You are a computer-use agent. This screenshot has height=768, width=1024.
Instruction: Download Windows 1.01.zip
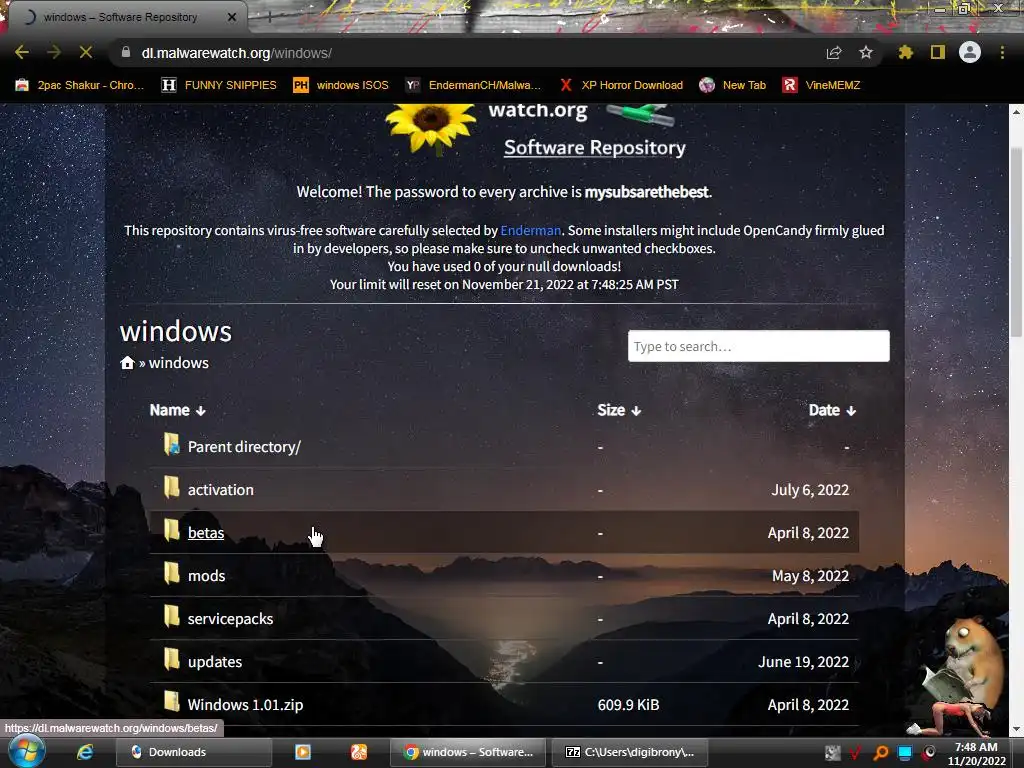[x=246, y=705]
